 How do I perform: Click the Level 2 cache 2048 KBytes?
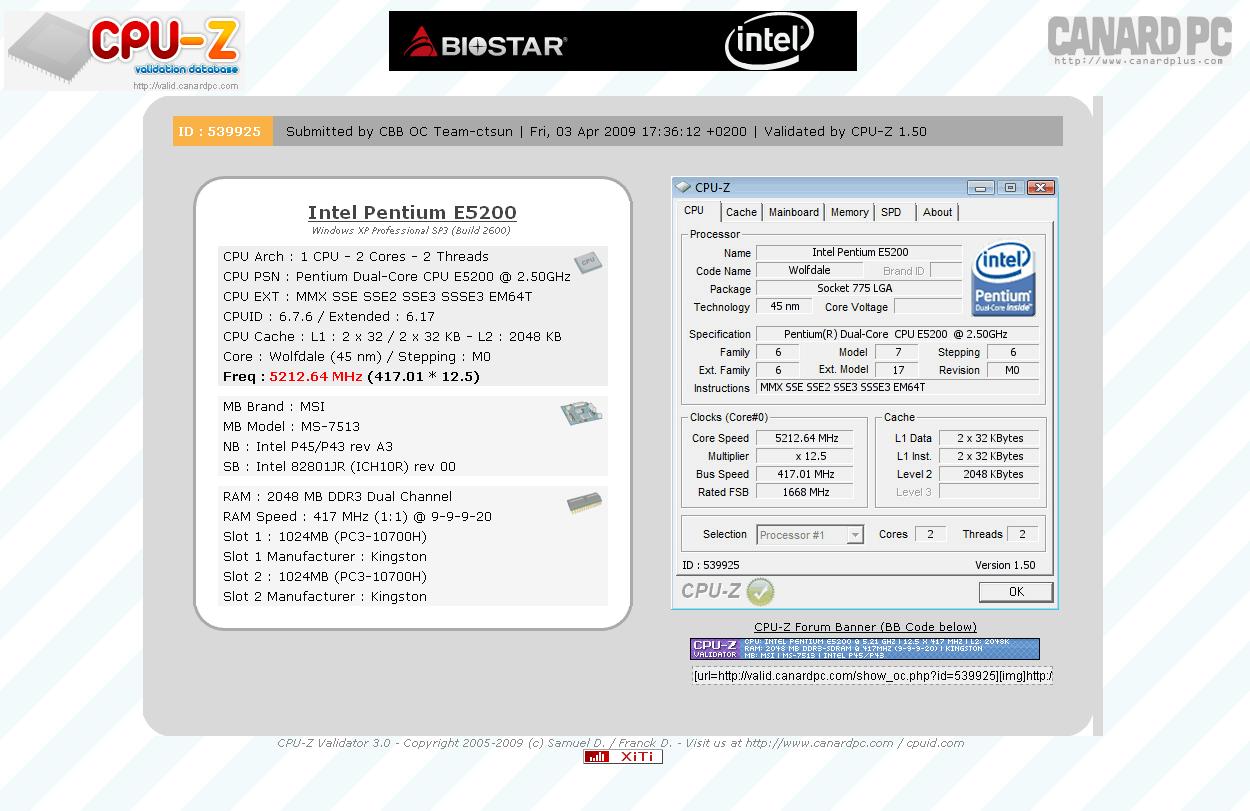pyautogui.click(x=989, y=474)
